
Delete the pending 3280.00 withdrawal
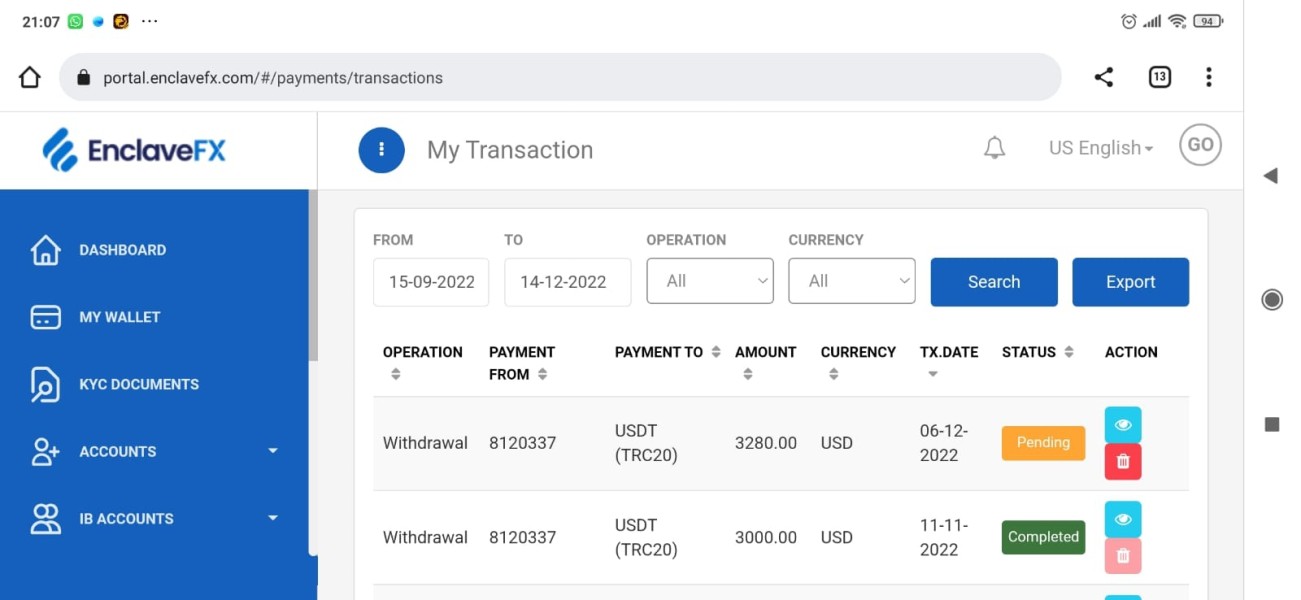point(1122,461)
